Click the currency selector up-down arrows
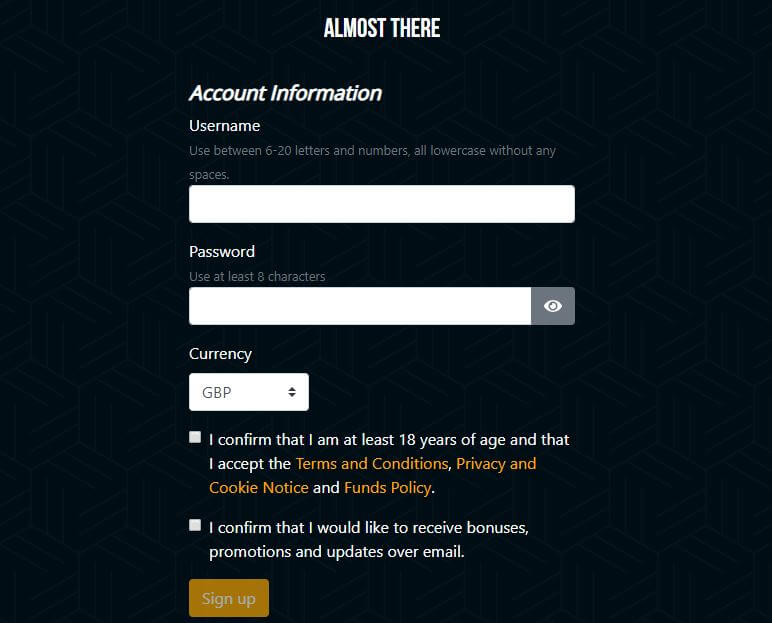The height and width of the screenshot is (623, 772). (292, 392)
